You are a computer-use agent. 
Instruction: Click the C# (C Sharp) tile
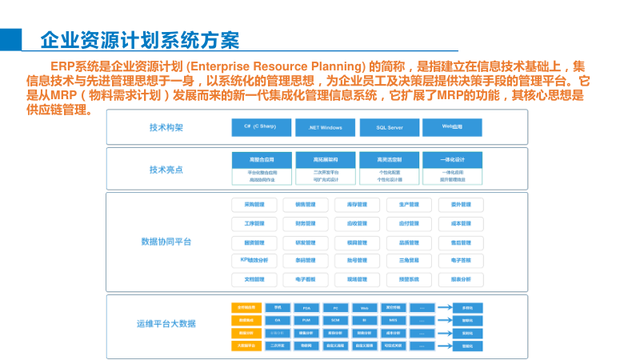click(x=261, y=127)
